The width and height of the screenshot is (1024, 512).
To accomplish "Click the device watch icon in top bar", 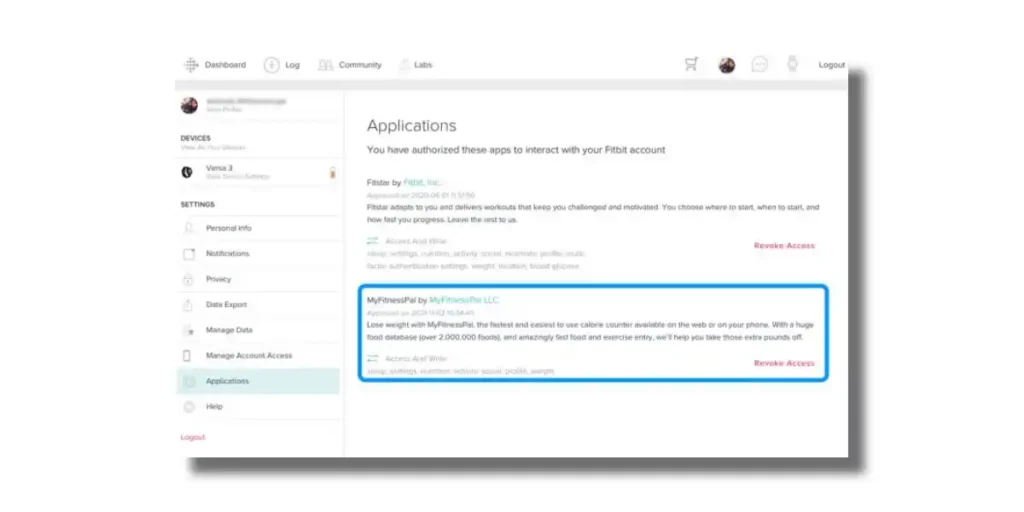I will (792, 64).
